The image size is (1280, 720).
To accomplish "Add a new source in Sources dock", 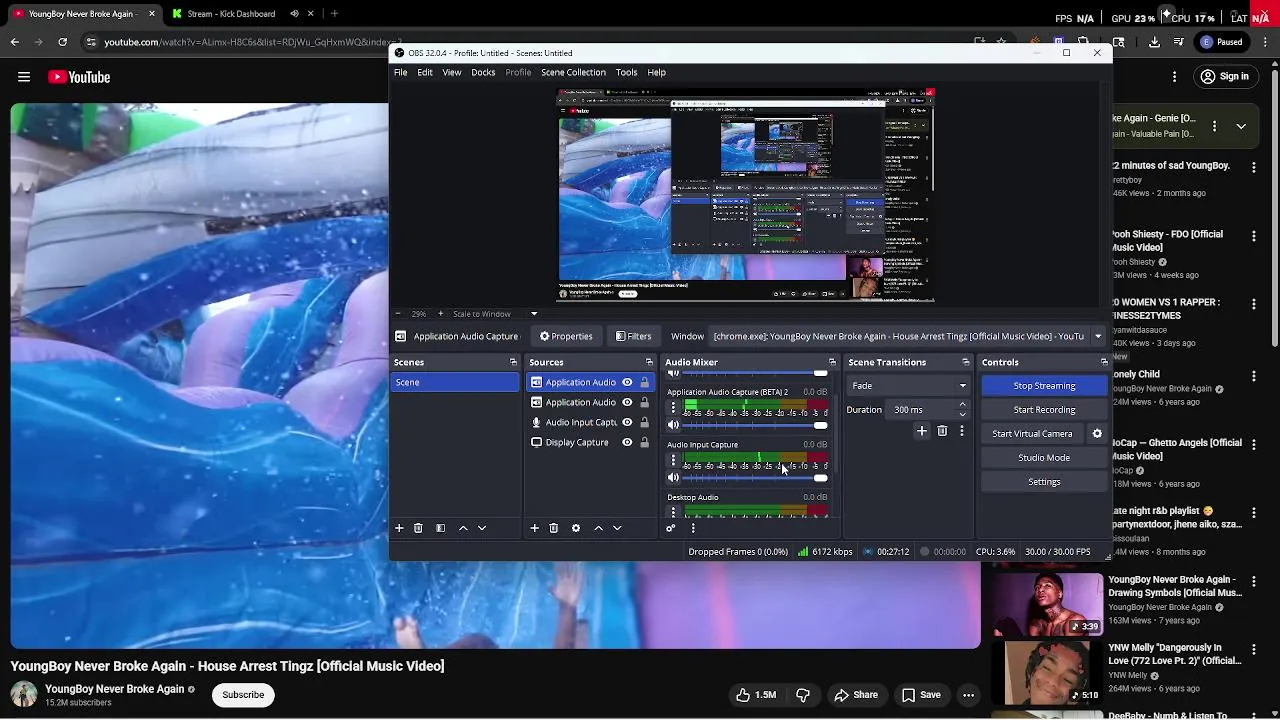I will point(534,528).
